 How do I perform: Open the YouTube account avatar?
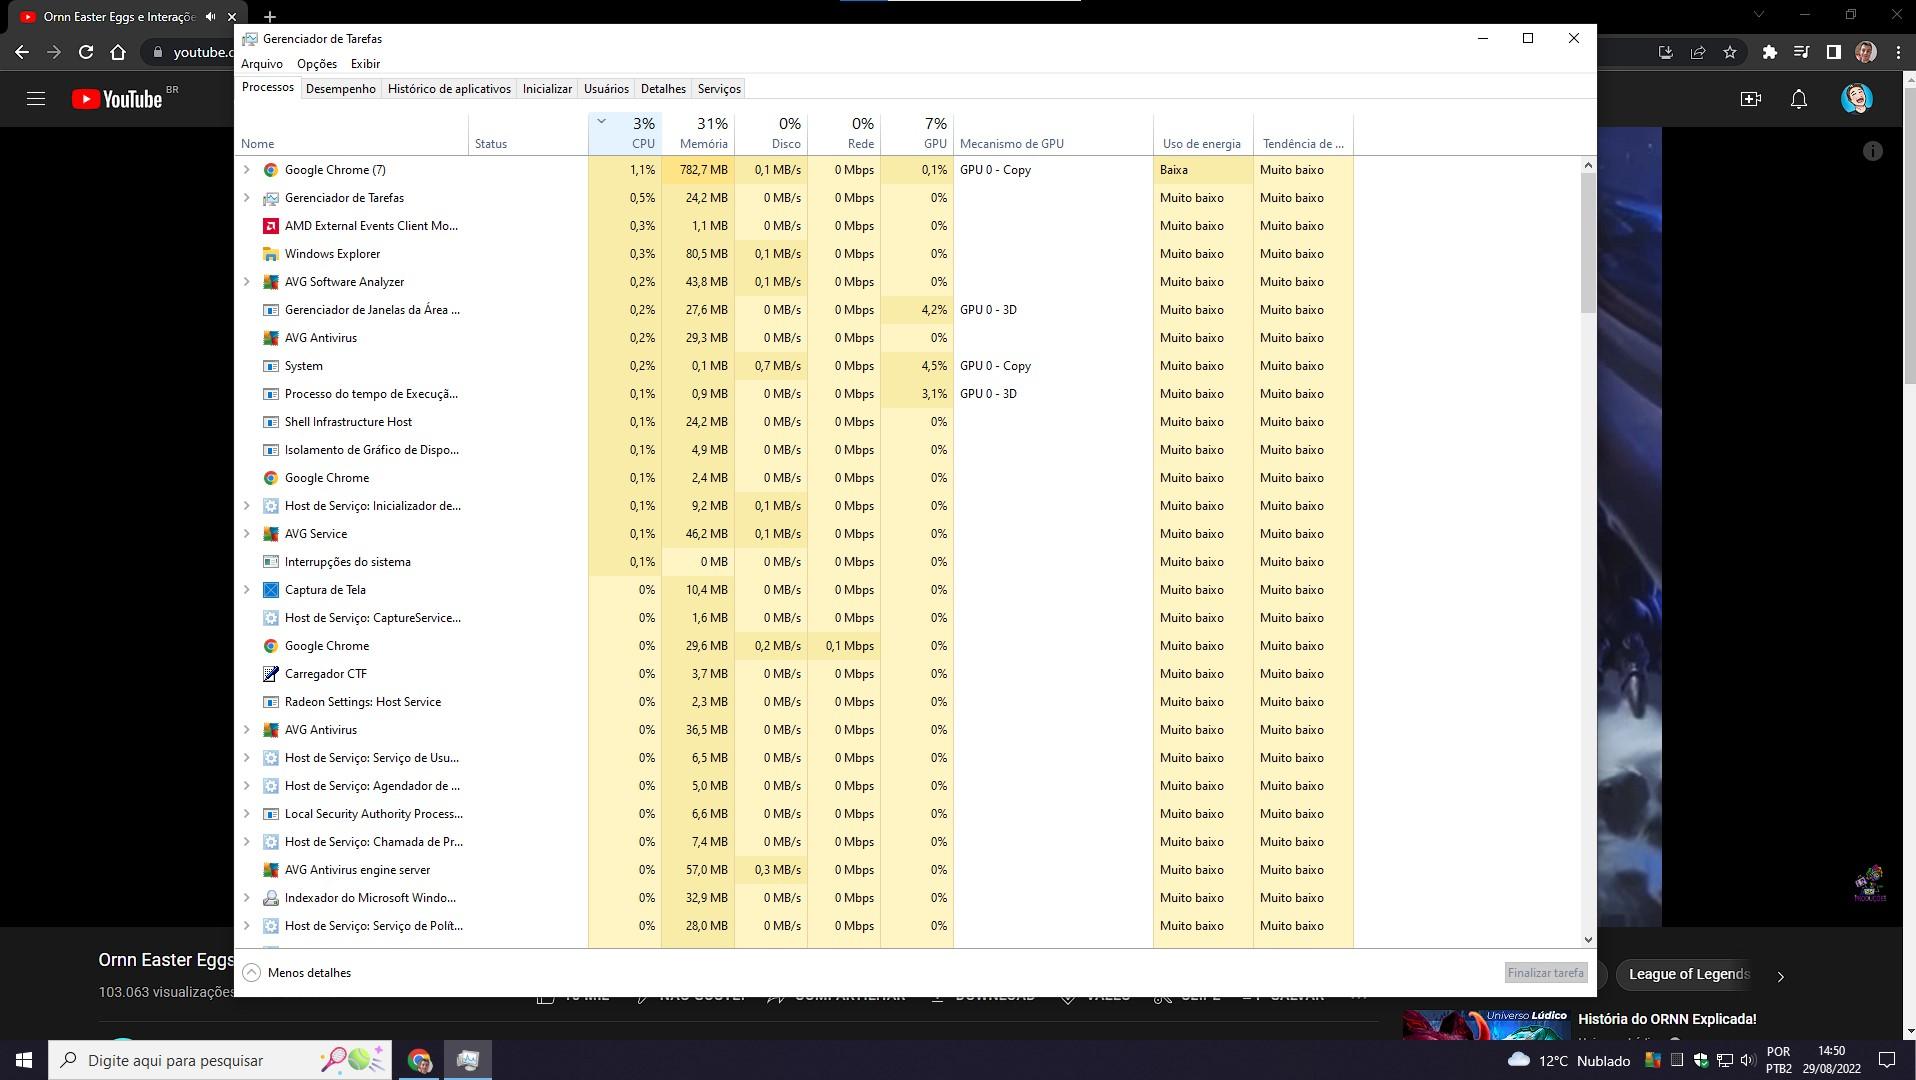click(x=1856, y=99)
